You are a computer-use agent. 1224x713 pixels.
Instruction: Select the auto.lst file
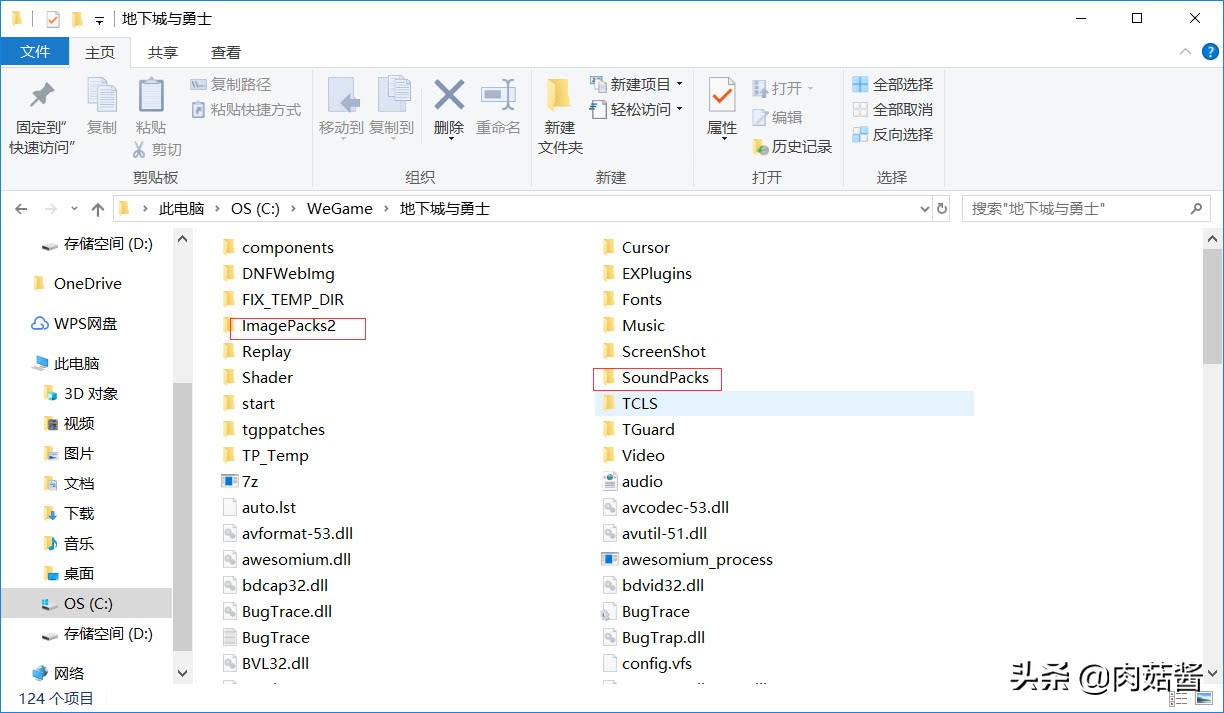coord(258,507)
